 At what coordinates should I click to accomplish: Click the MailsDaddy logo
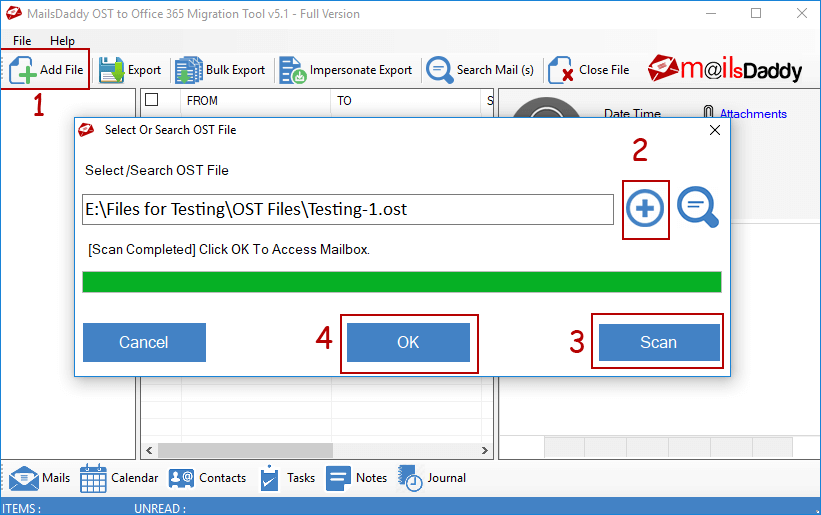click(725, 69)
